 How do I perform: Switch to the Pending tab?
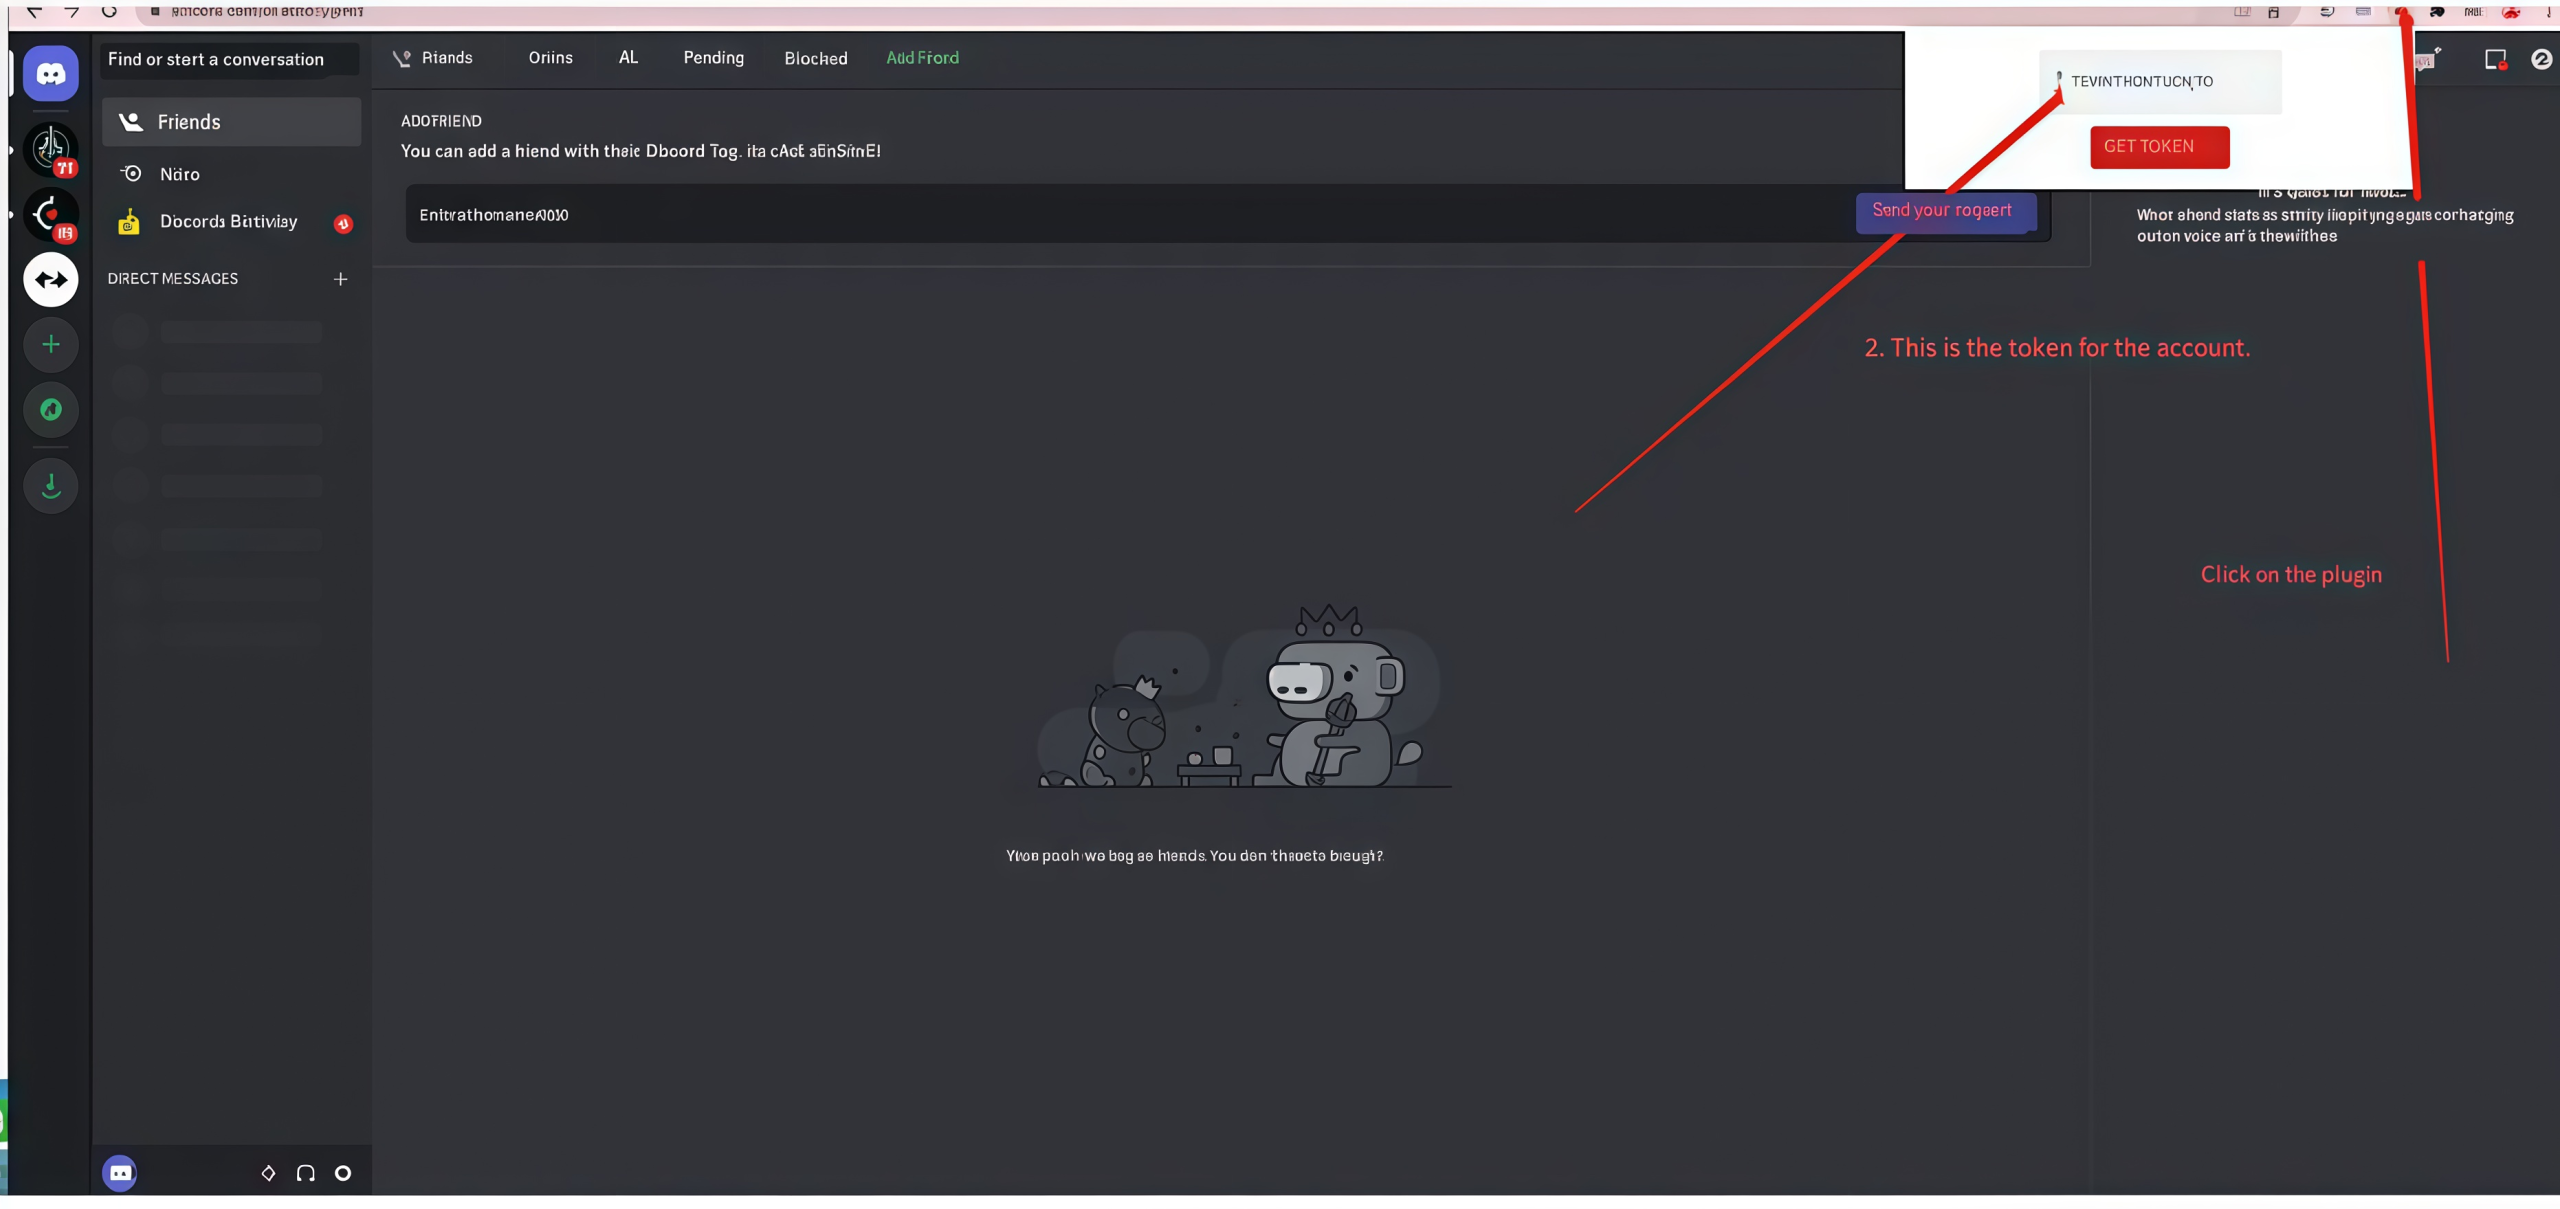click(714, 57)
